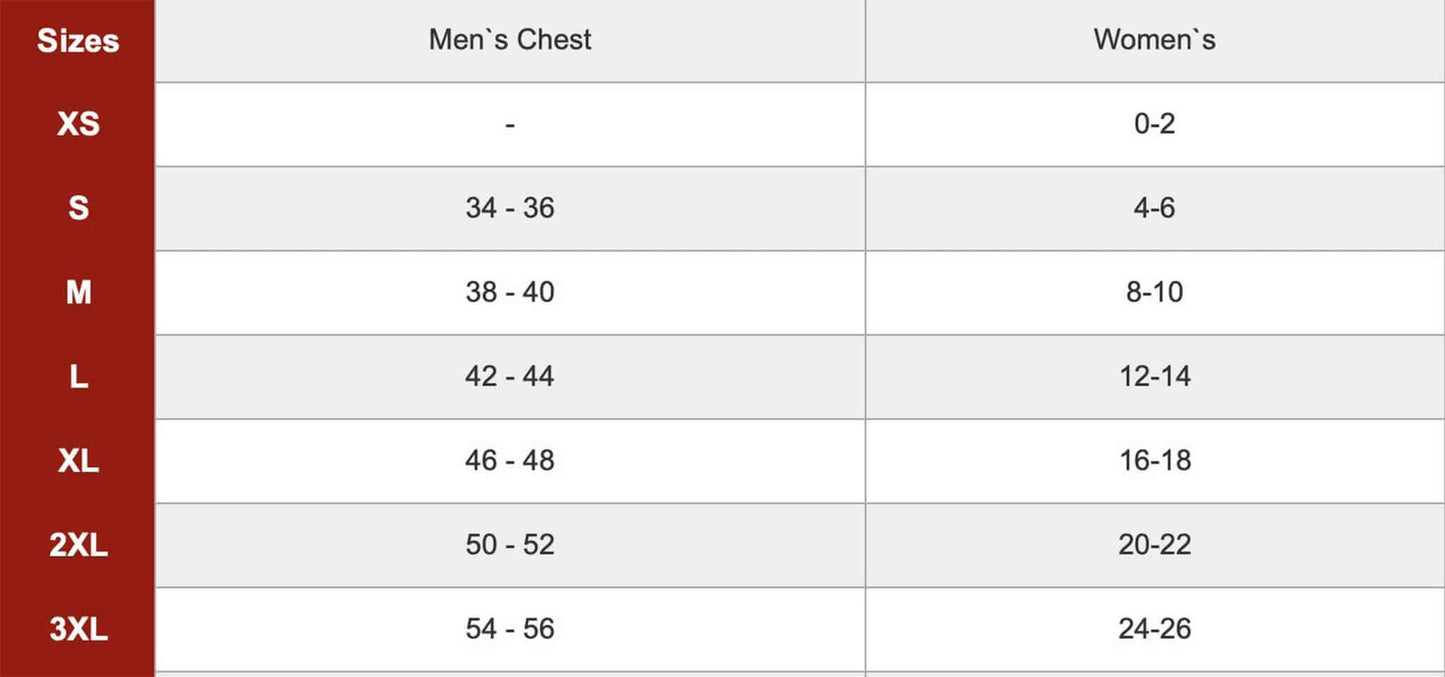Select the 46 - 48 chest cell
1445x677 pixels.
click(x=510, y=460)
